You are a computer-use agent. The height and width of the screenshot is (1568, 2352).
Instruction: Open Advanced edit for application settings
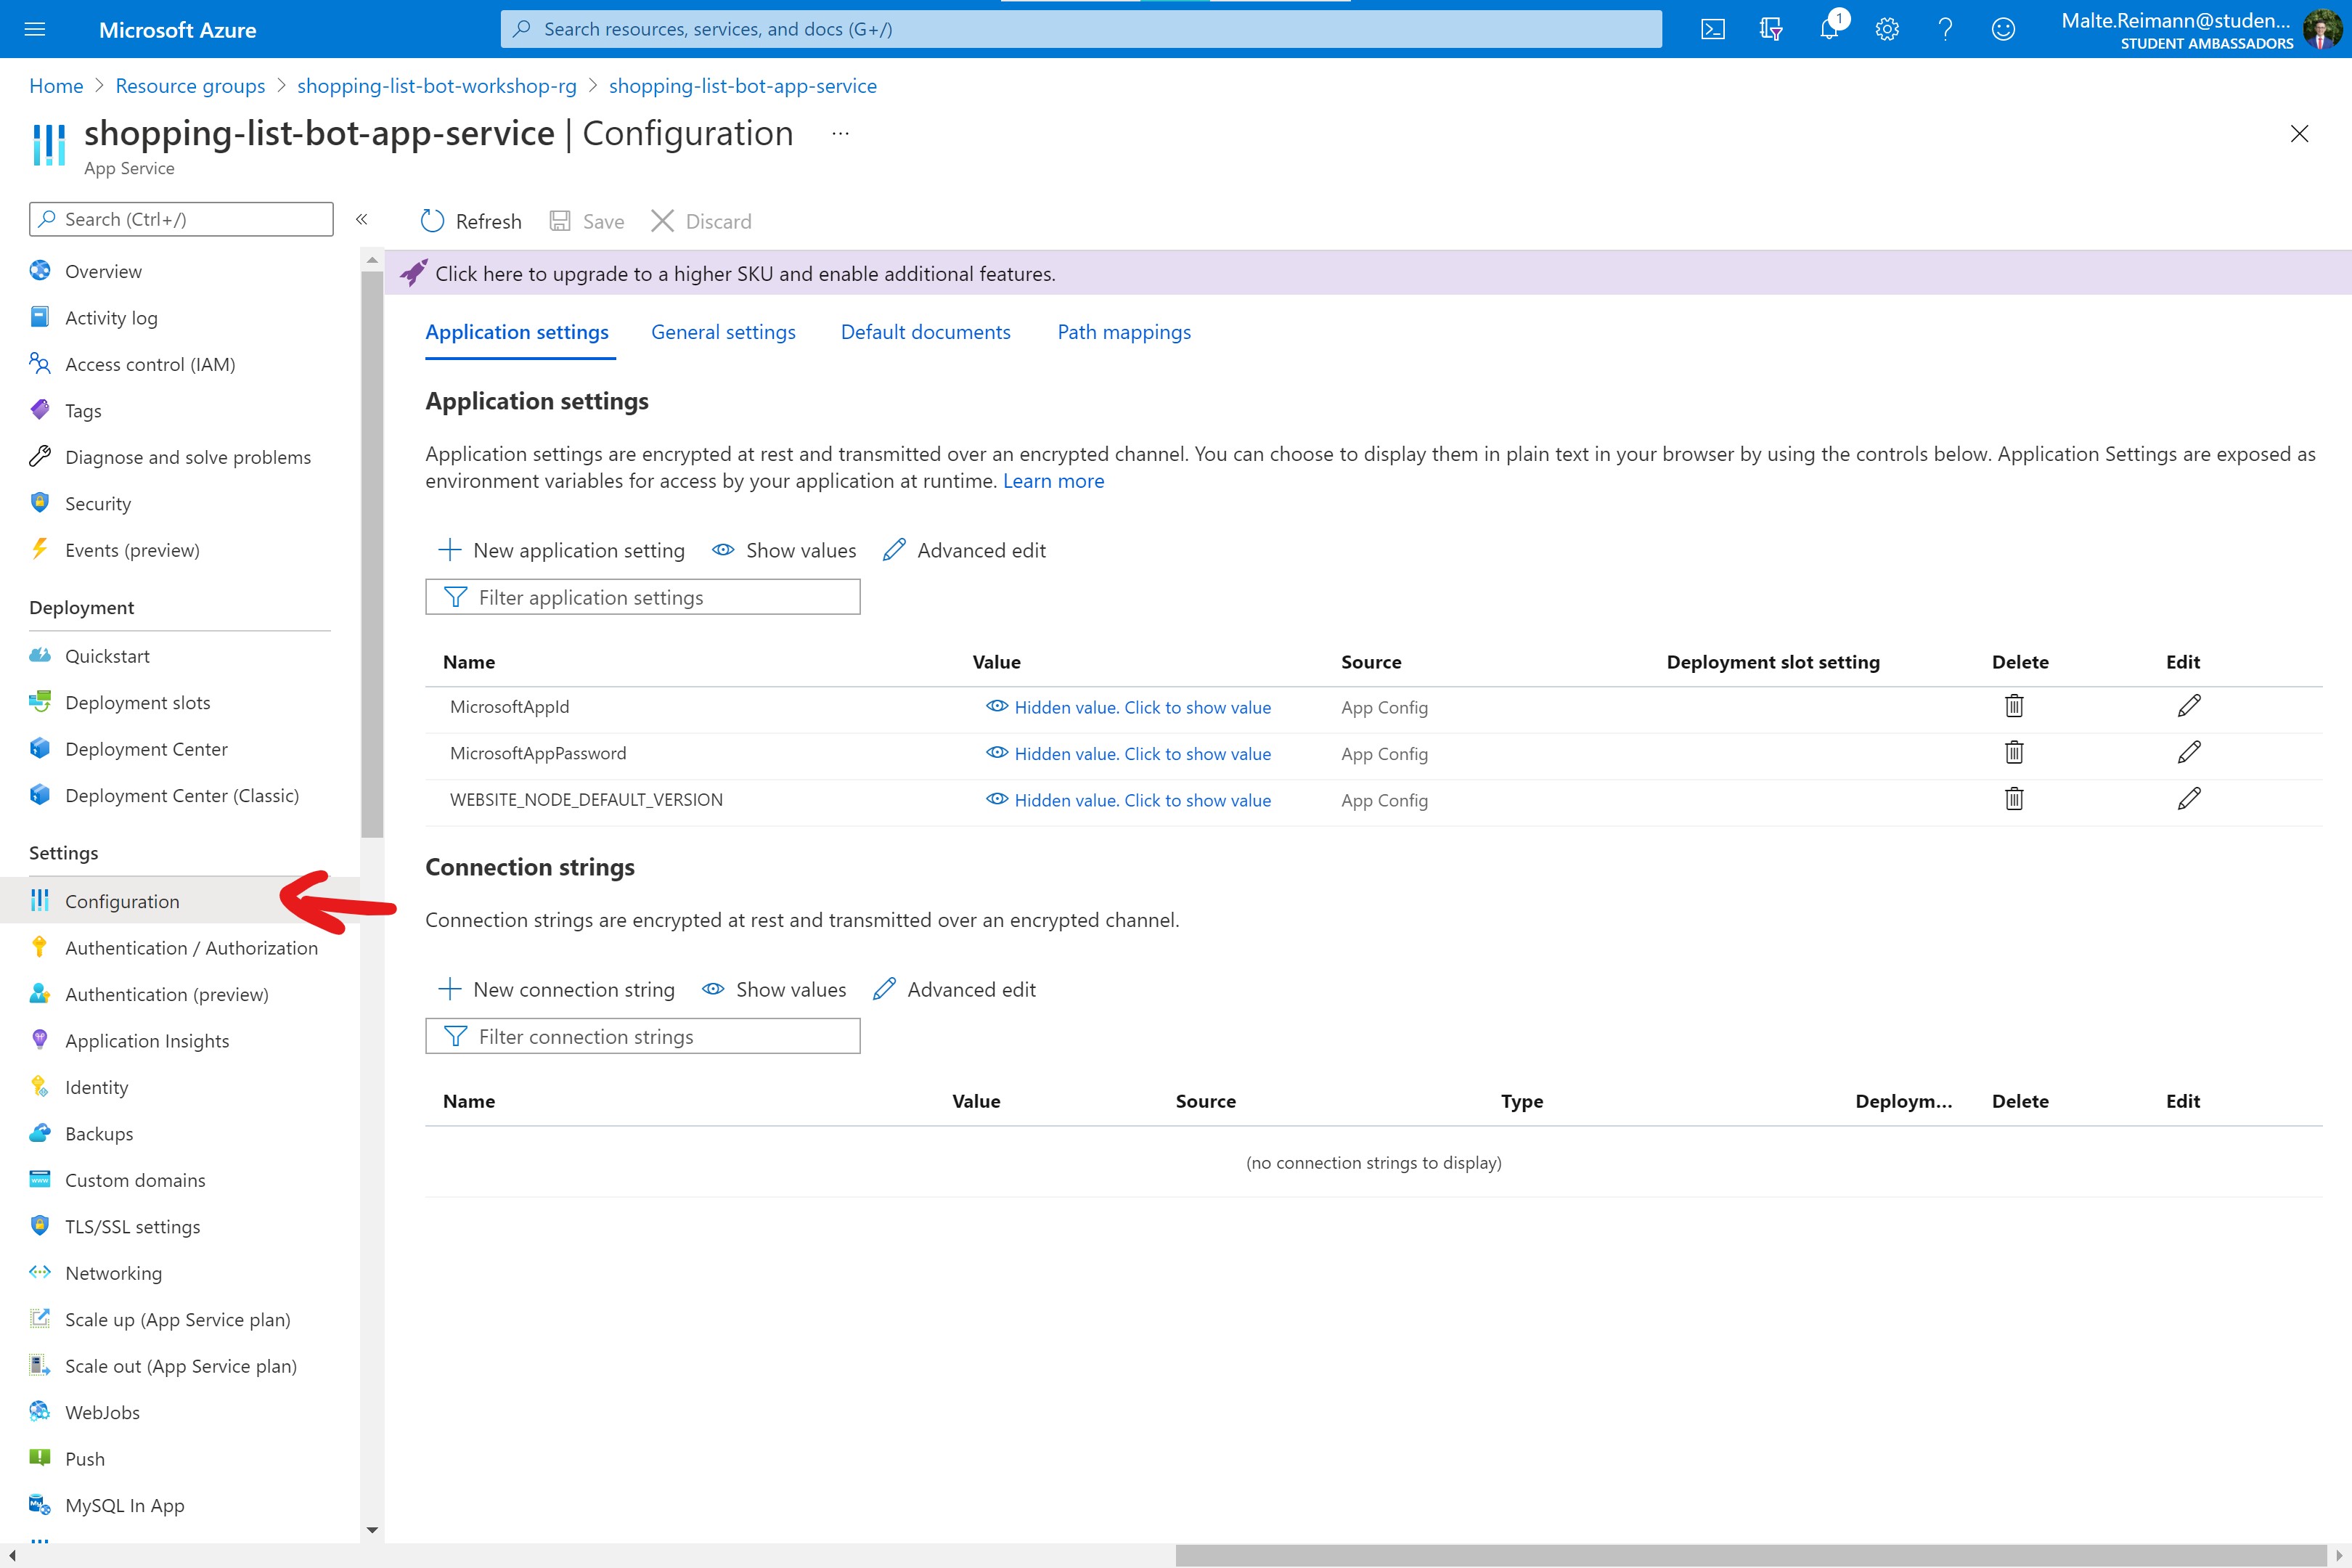point(964,550)
